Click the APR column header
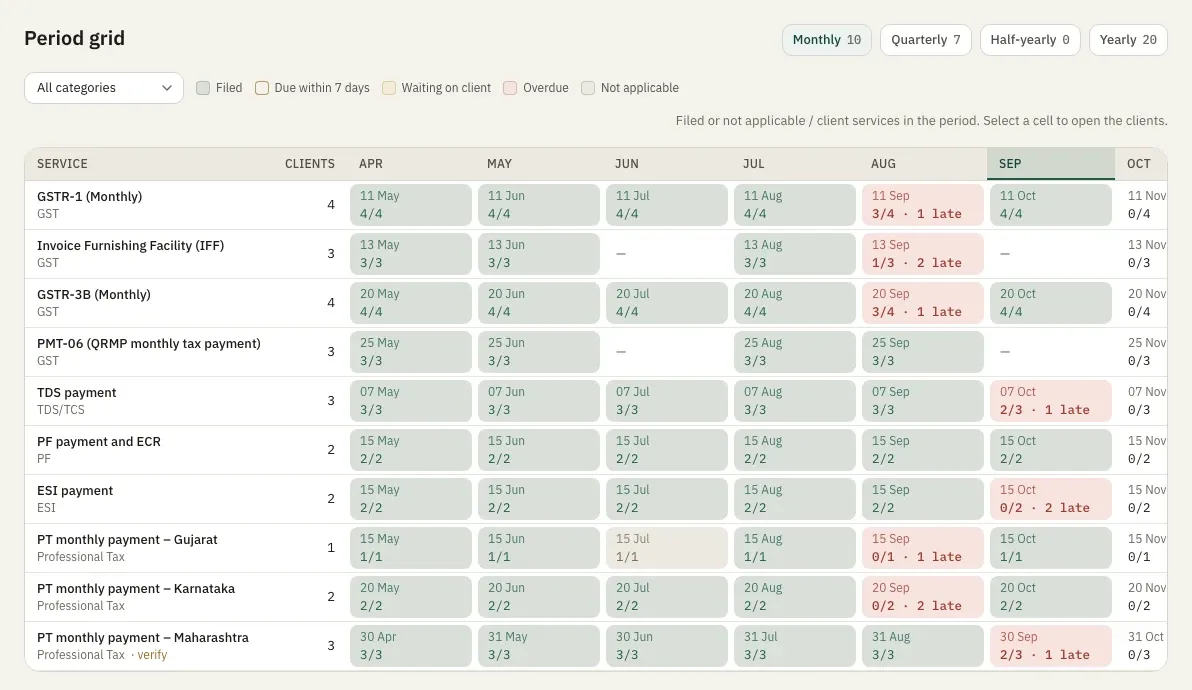 411,164
